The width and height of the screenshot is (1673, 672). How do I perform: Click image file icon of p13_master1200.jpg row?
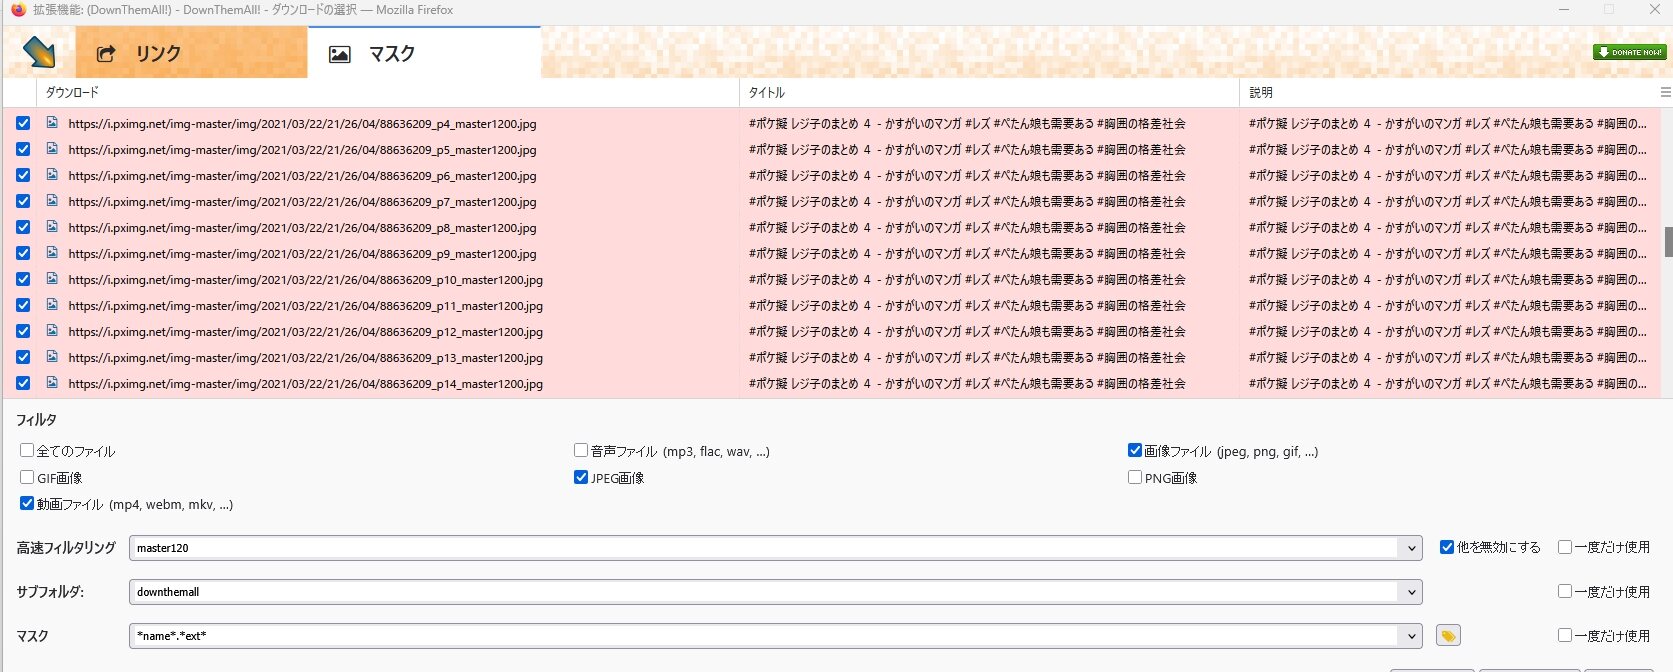(x=52, y=356)
